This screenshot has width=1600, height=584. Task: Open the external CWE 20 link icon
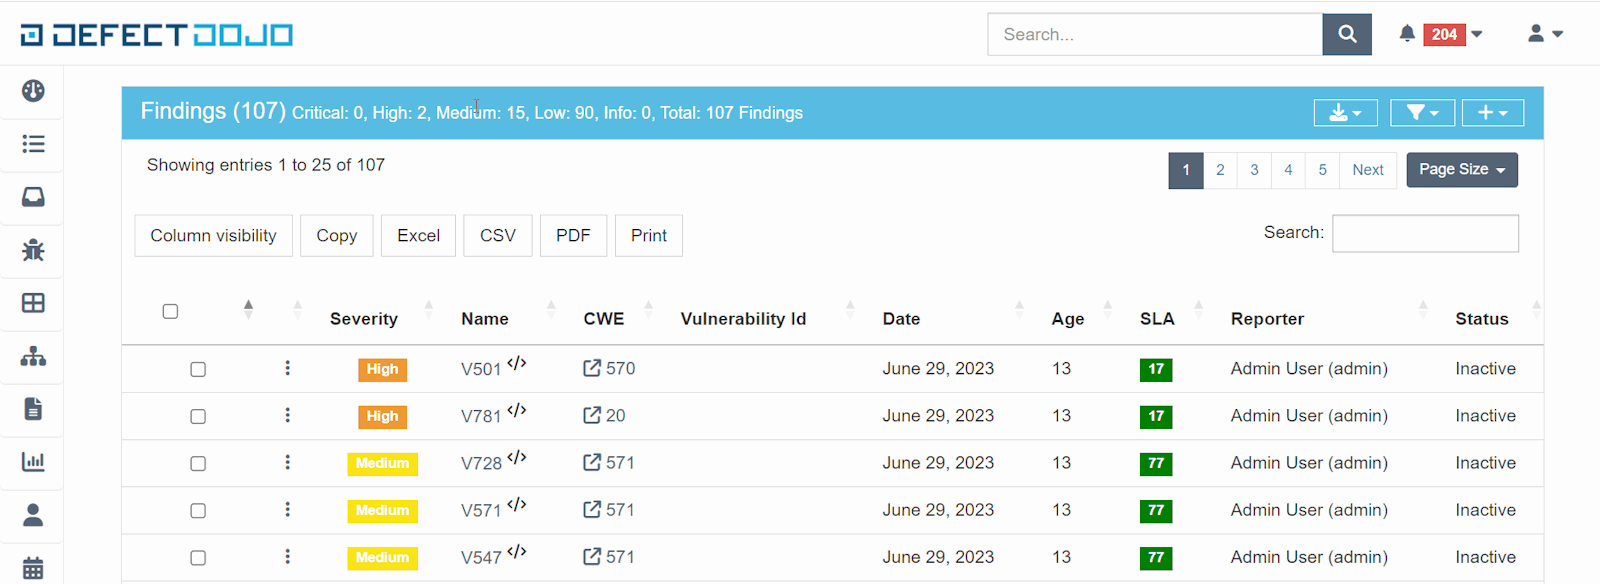592,415
